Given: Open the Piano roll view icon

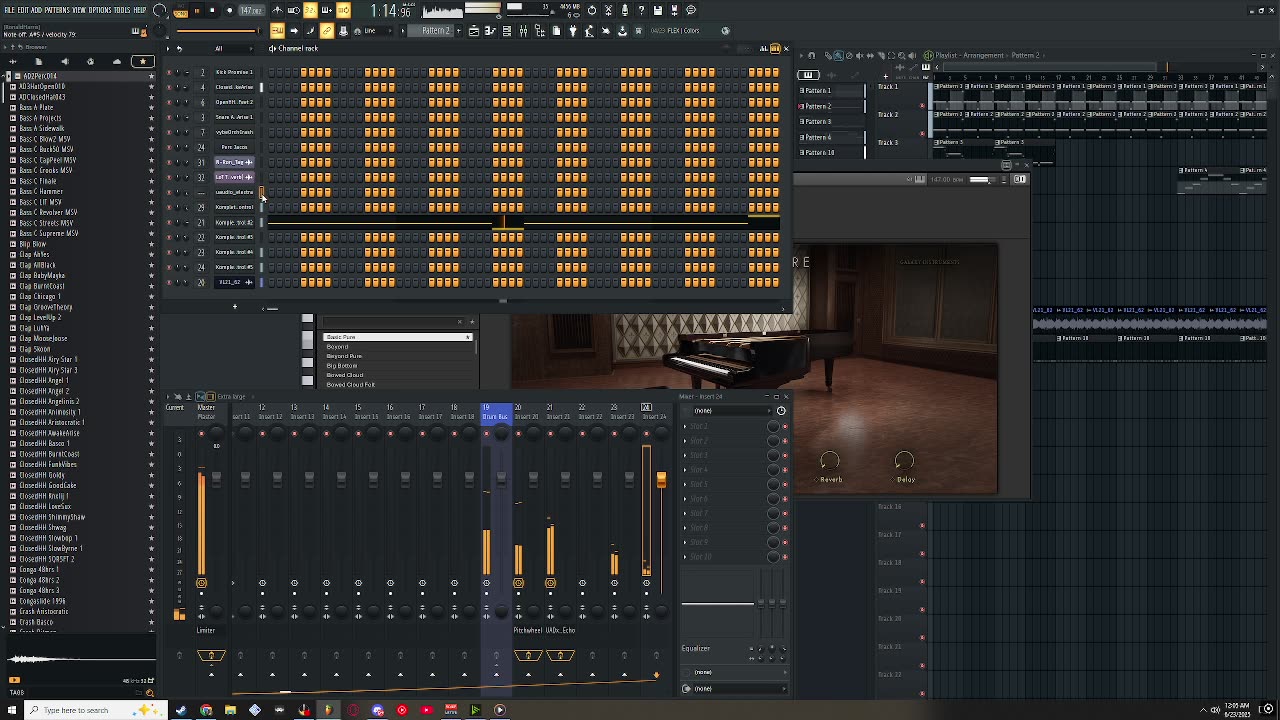Looking at the screenshot, I should coord(490,30).
